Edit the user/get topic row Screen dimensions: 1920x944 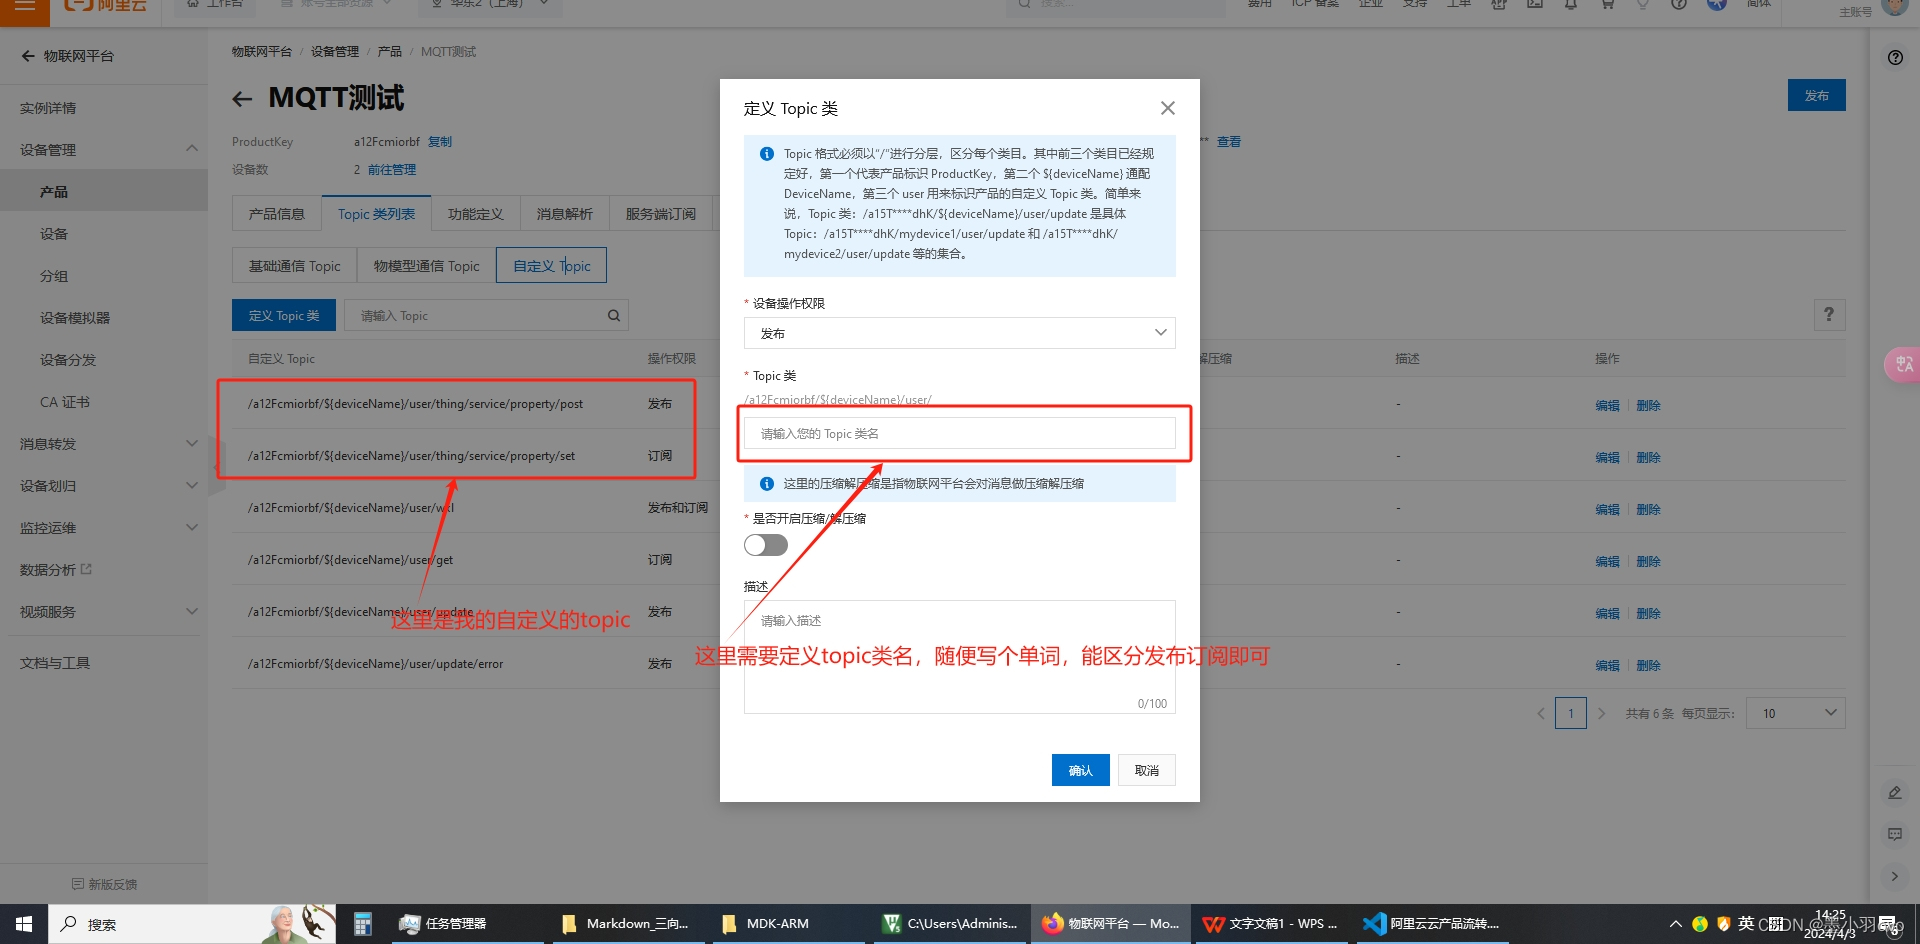point(1607,562)
